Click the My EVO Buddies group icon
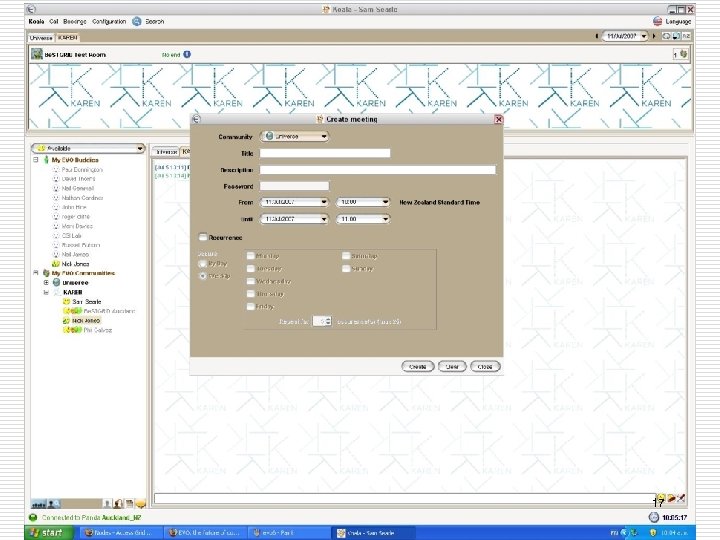The width and height of the screenshot is (720, 540). point(46,160)
